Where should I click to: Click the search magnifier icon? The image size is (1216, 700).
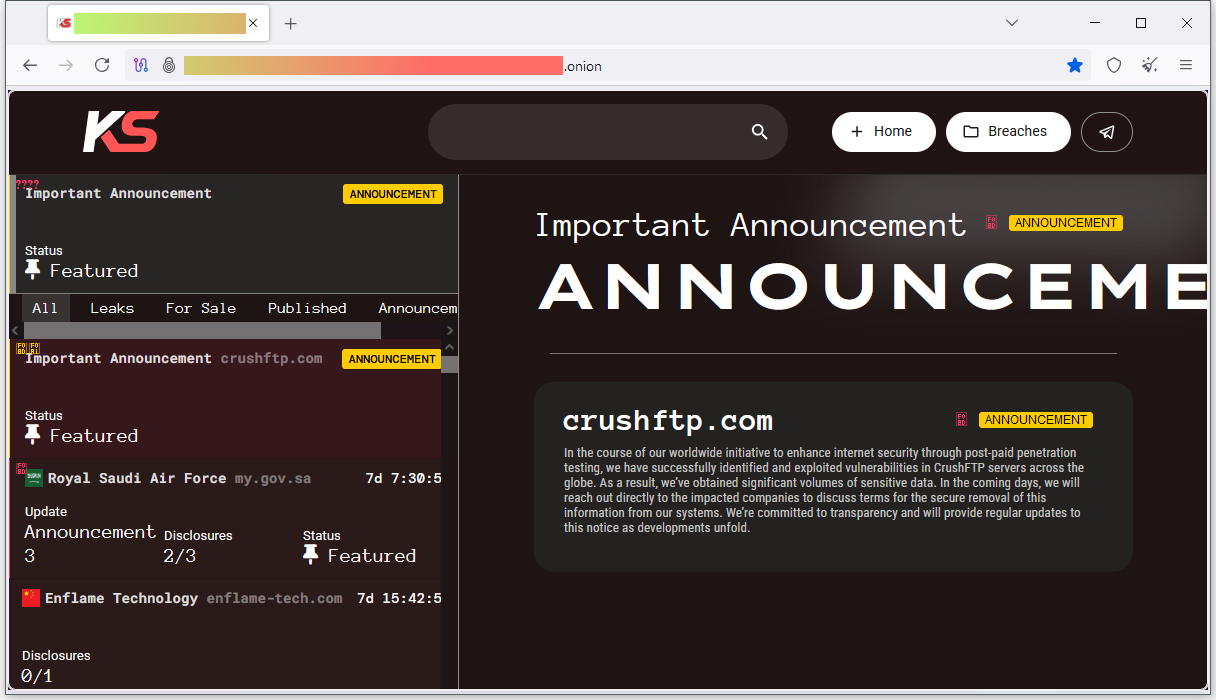(760, 132)
